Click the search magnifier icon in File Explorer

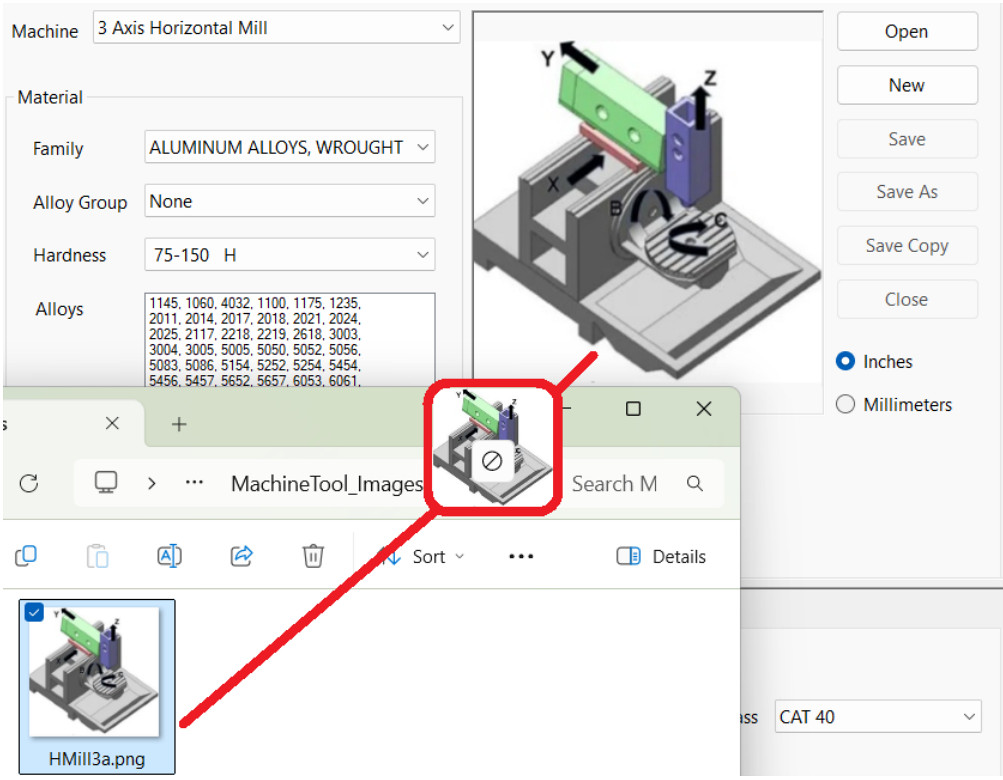click(695, 484)
